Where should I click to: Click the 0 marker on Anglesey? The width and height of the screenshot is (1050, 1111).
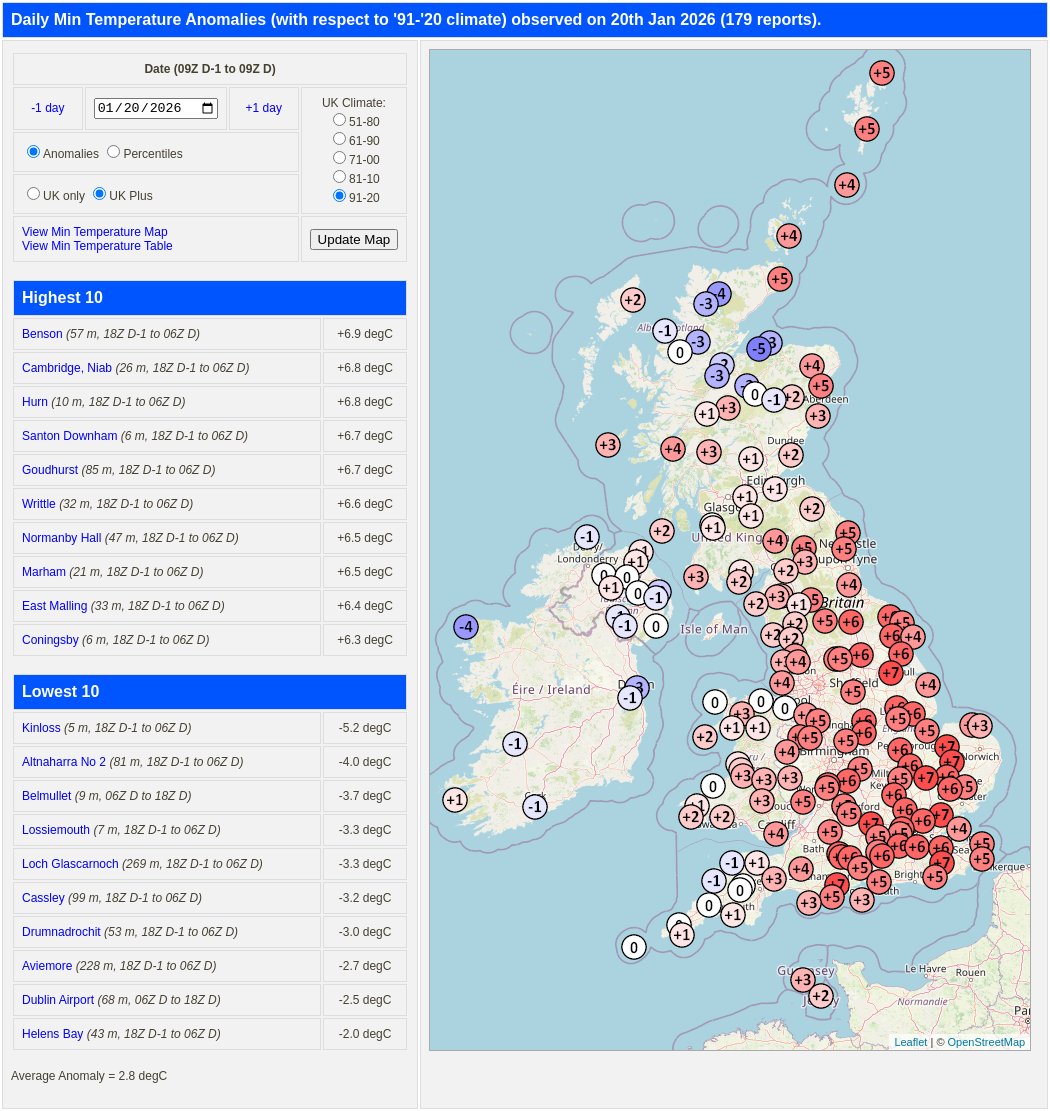(x=714, y=702)
